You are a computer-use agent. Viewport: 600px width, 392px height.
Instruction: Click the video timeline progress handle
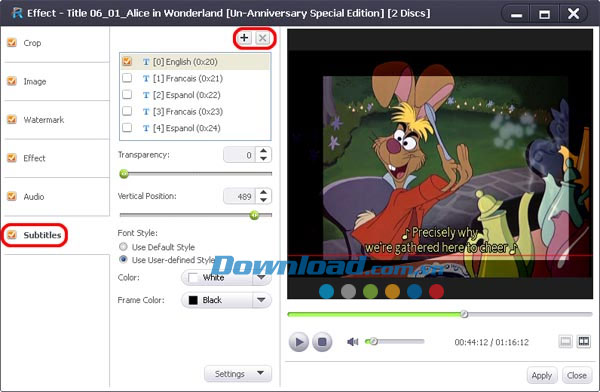point(464,314)
